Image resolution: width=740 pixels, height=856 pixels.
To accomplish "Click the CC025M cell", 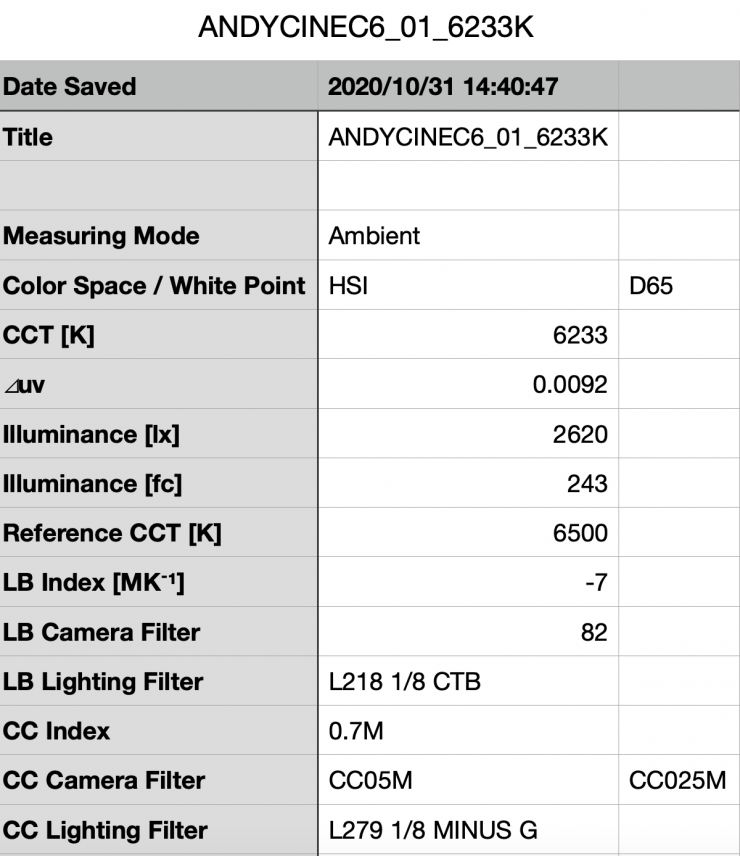I will tap(677, 781).
